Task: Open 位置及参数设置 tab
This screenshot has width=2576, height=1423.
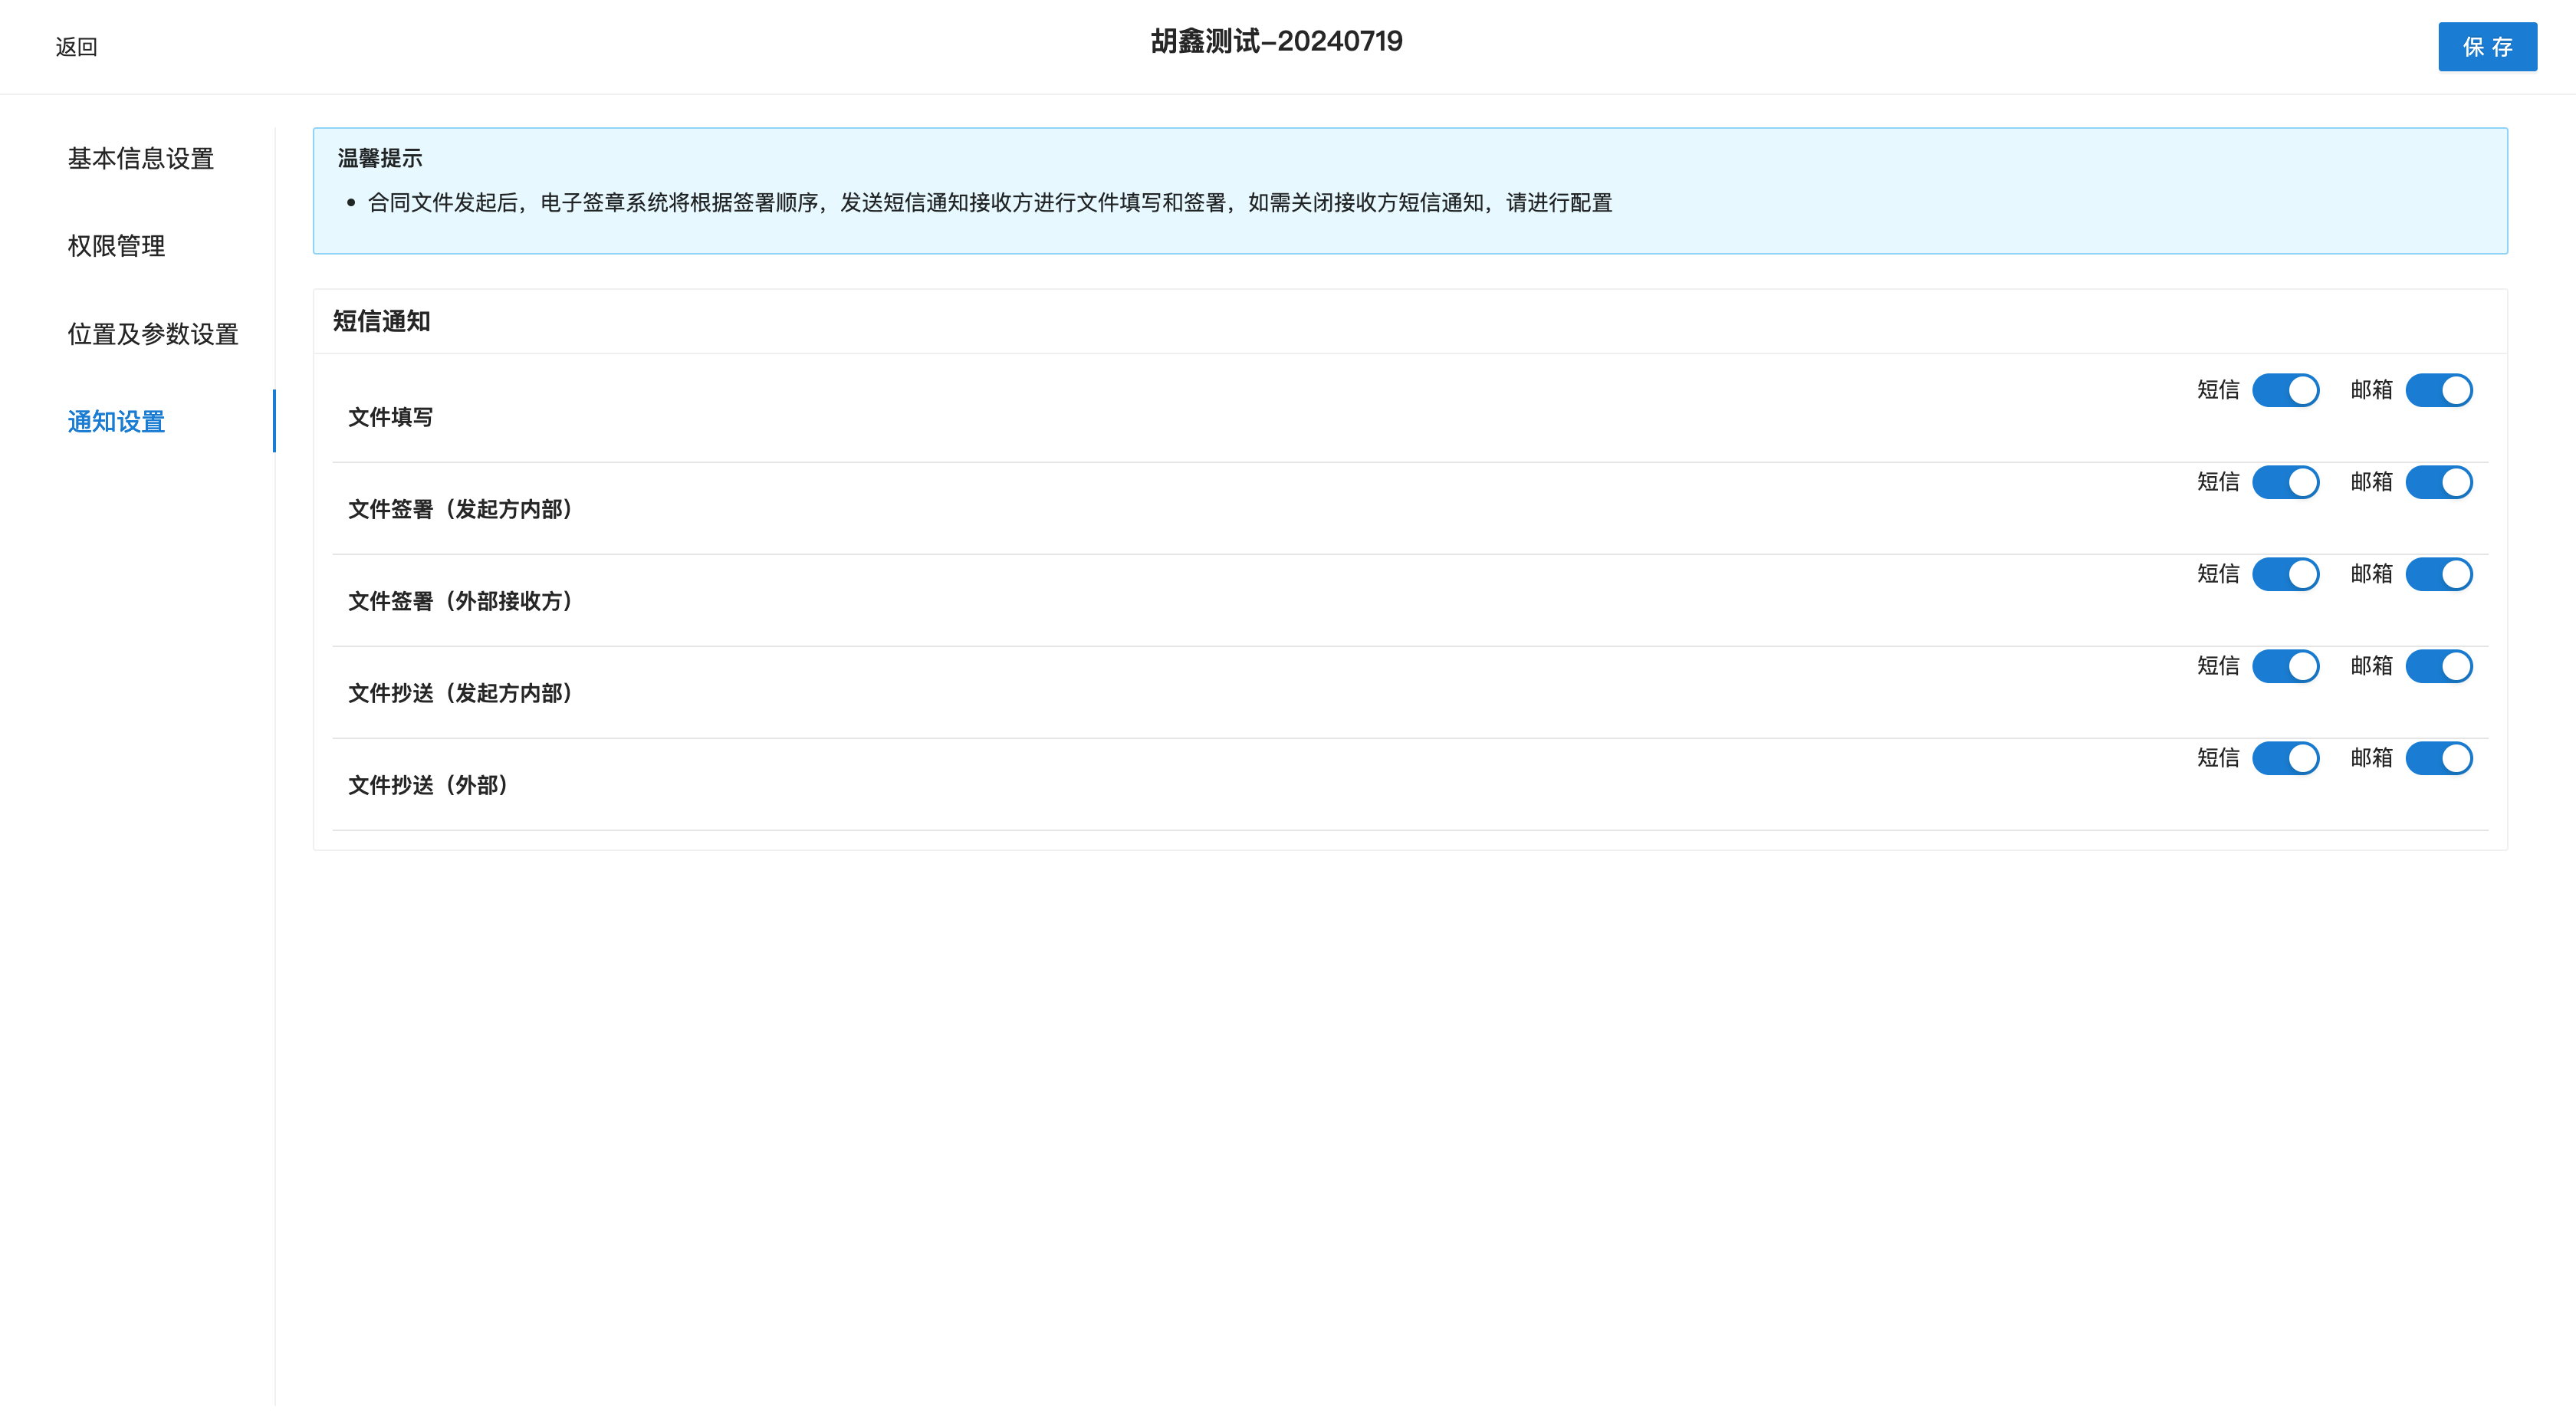Action: pyautogui.click(x=153, y=334)
